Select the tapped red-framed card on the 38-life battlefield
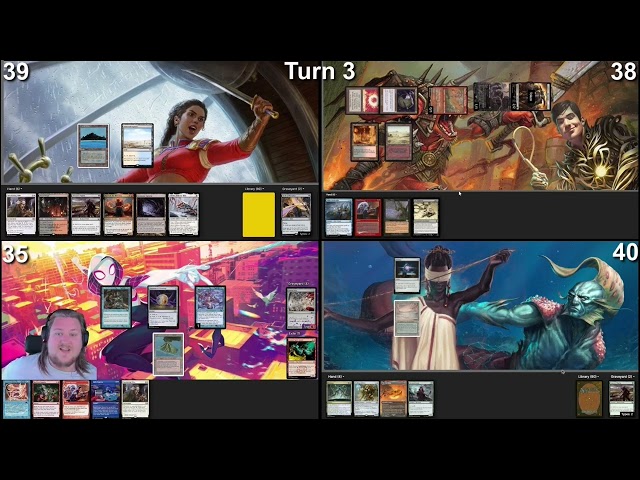640x480 pixels. (448, 100)
